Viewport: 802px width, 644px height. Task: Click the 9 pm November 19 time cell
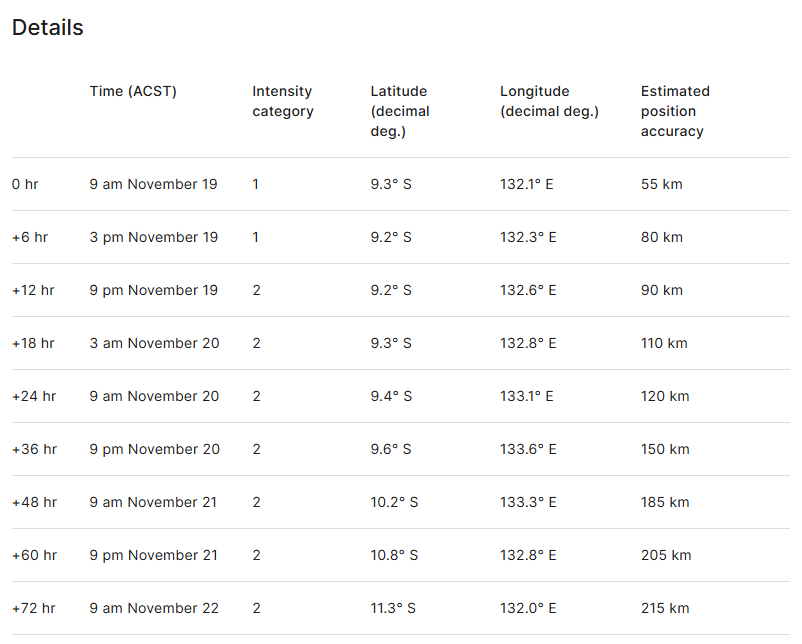pyautogui.click(x=153, y=290)
